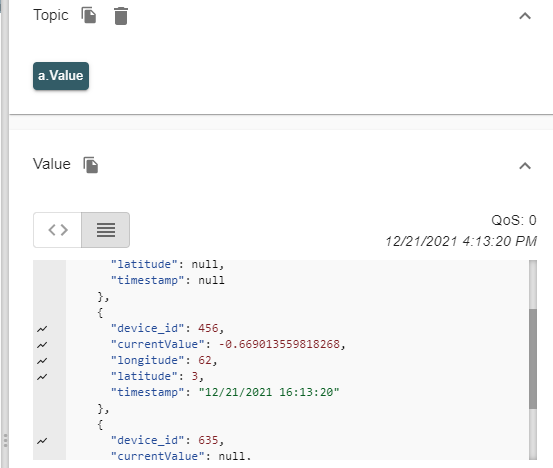This screenshot has height=468, width=553.
Task: Collapse the Topic section chevron
Action: click(x=525, y=16)
